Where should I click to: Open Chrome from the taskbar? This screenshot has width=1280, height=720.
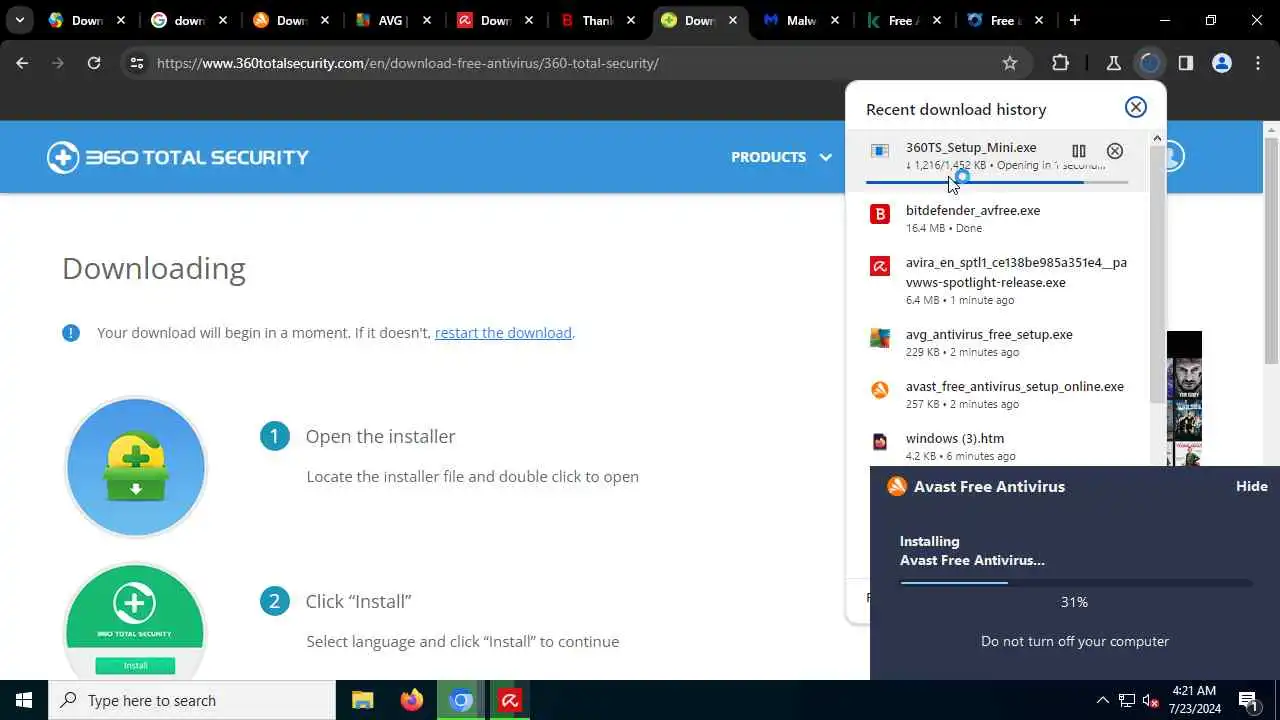click(x=461, y=700)
